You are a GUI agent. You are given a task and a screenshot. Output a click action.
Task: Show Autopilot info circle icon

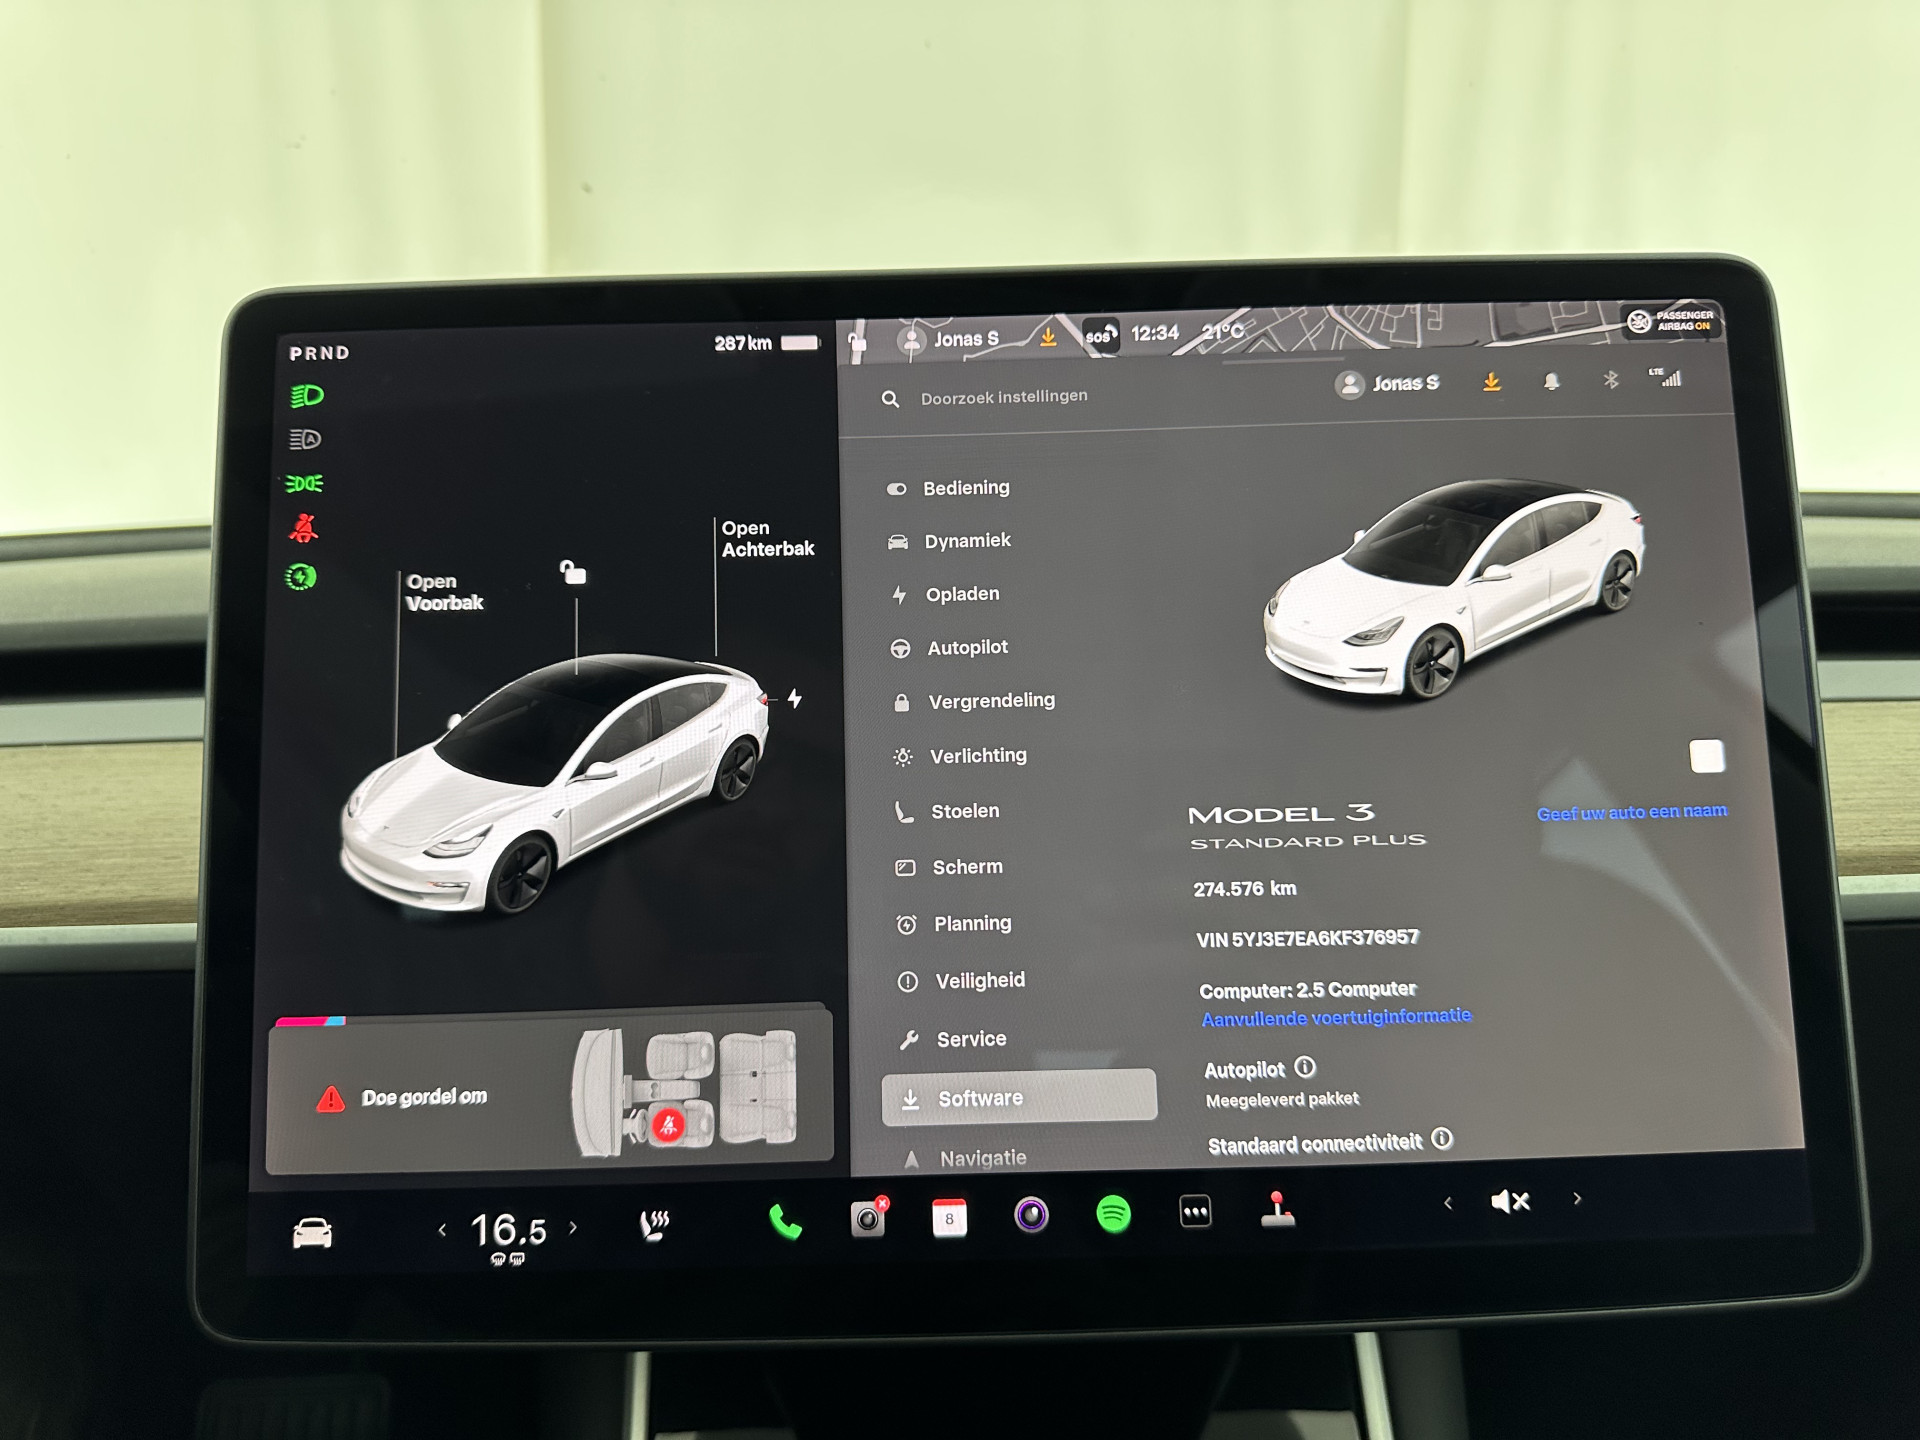coord(1305,1067)
